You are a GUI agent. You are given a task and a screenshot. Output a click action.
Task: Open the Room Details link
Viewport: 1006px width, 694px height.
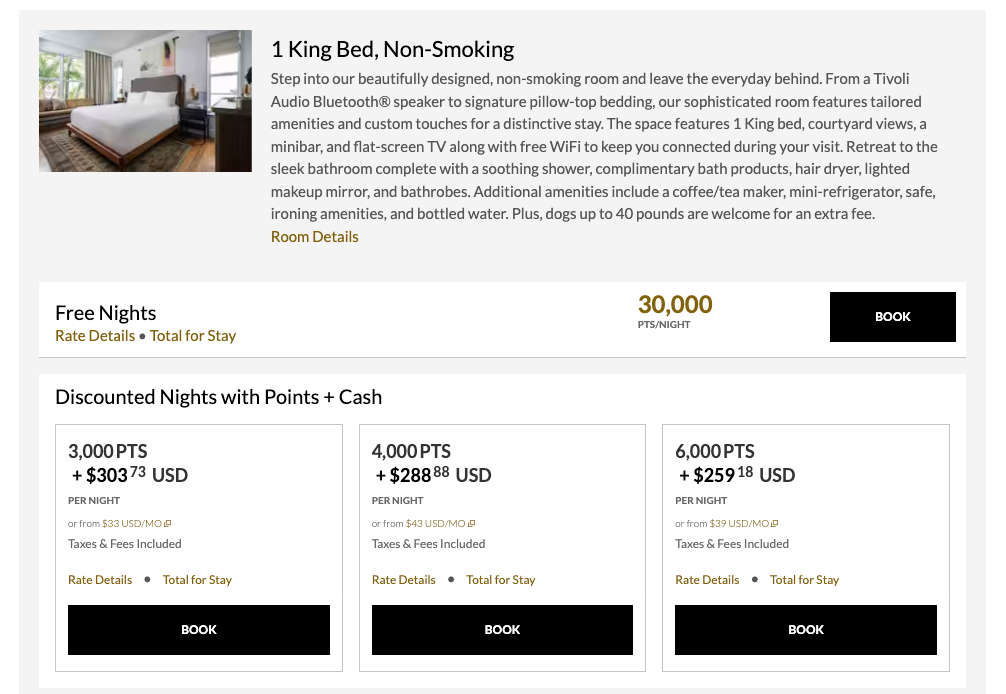314,237
